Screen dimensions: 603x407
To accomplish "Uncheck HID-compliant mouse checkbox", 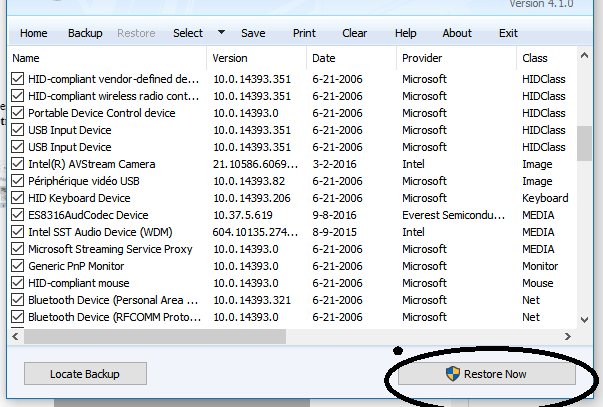I will pyautogui.click(x=17, y=283).
